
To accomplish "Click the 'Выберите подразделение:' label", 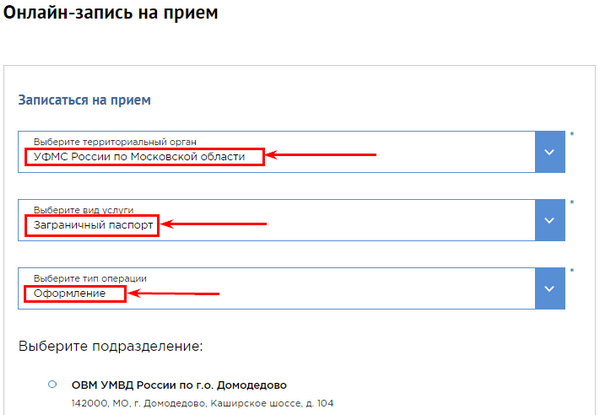I will click(x=110, y=346).
